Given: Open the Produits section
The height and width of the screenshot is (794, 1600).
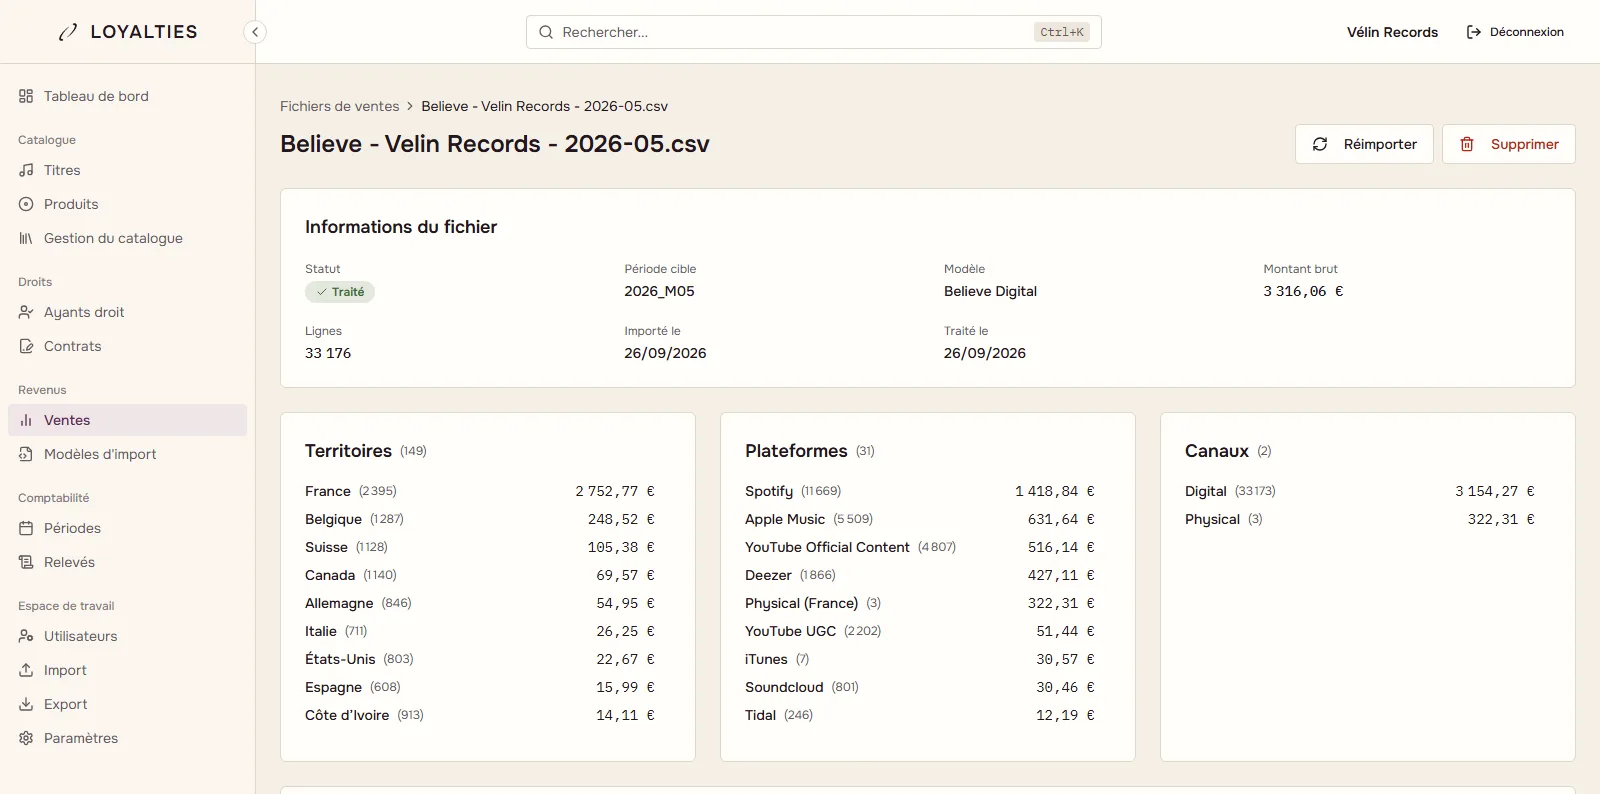Looking at the screenshot, I should click(71, 204).
